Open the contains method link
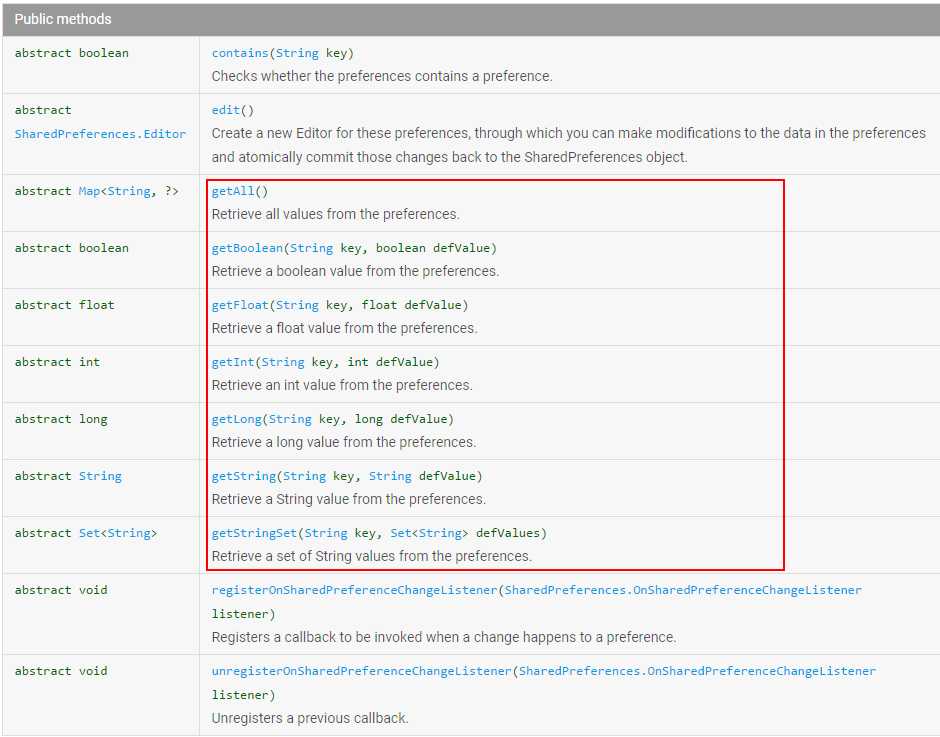The width and height of the screenshot is (940, 737). pos(240,53)
